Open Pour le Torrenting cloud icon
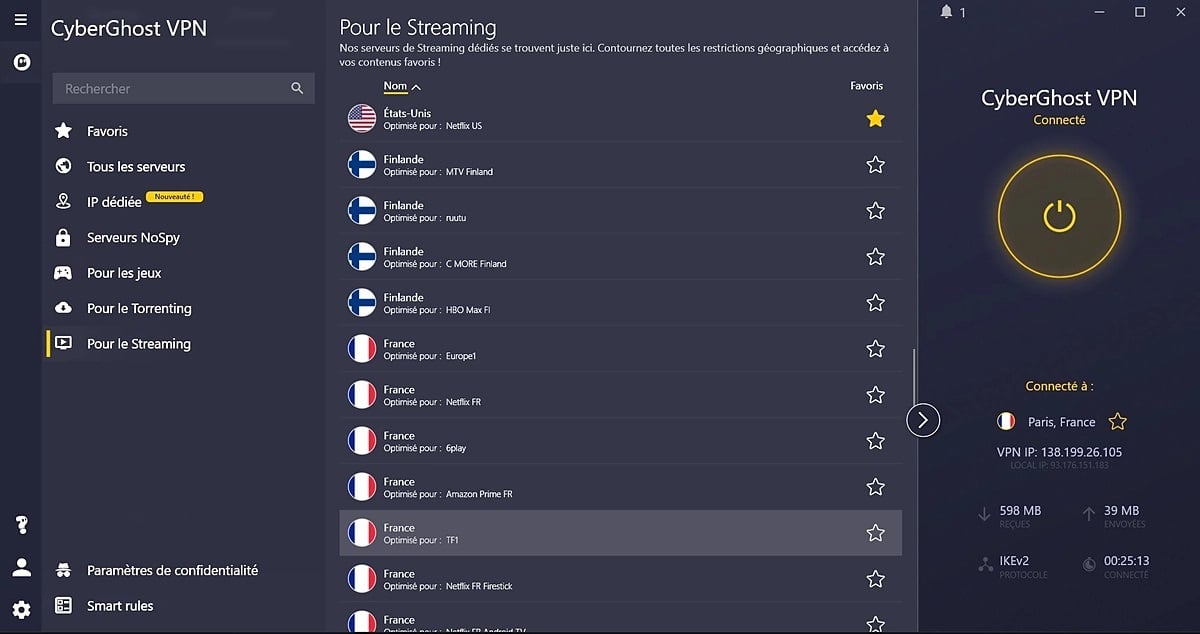The image size is (1200, 634). [63, 308]
